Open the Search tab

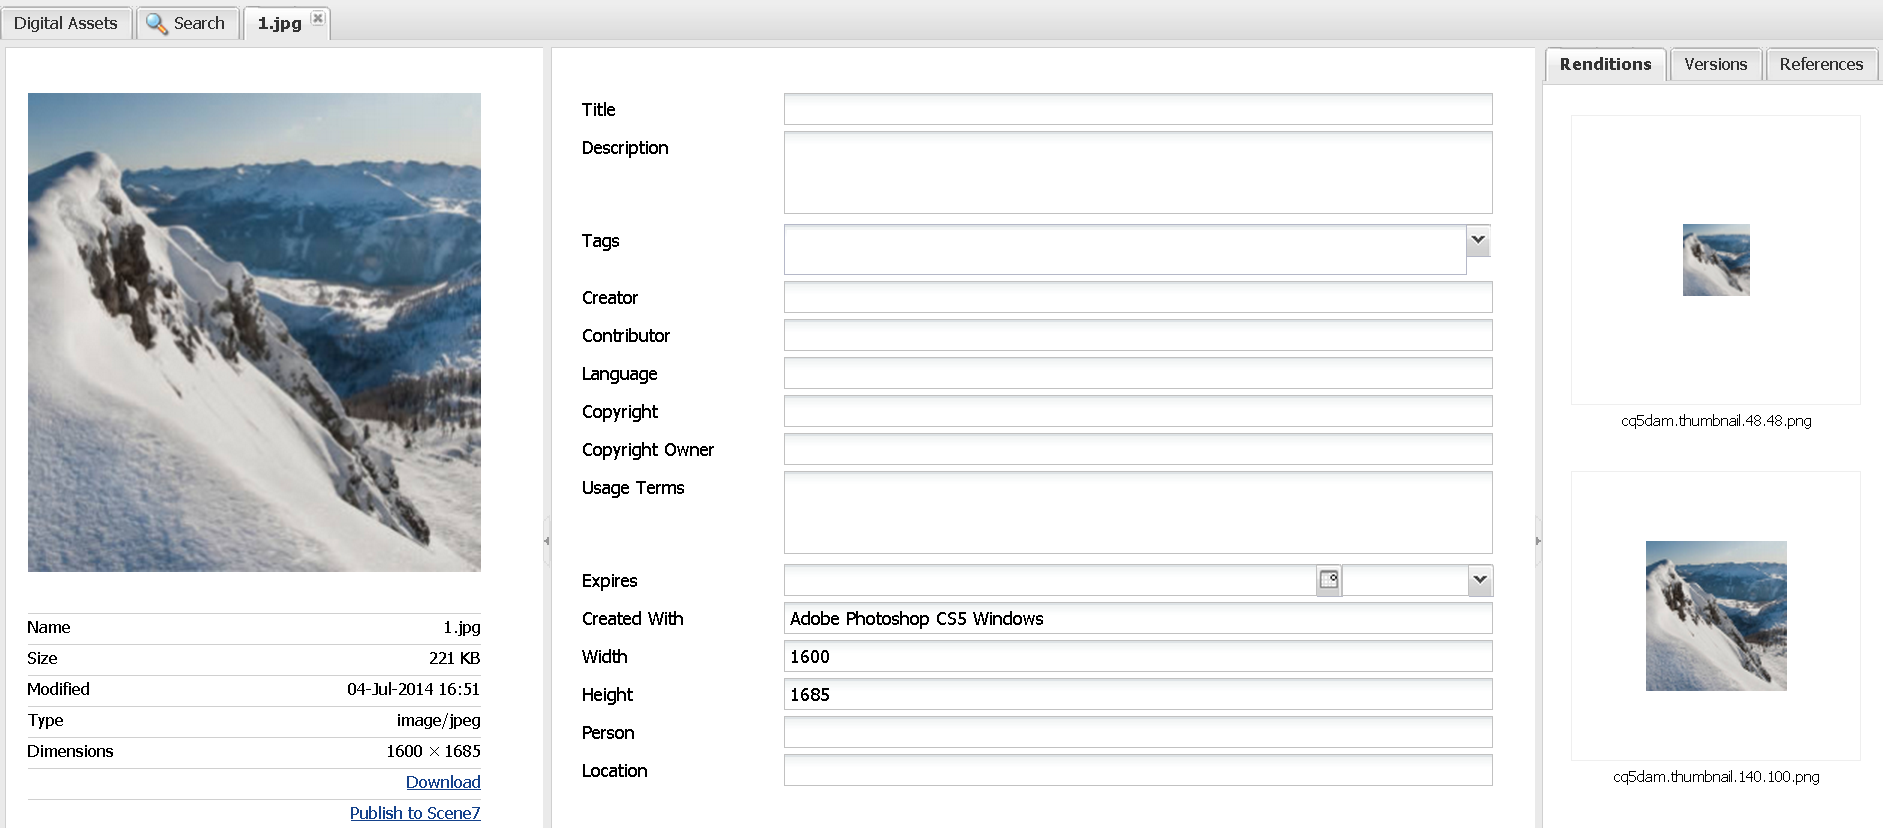pyautogui.click(x=187, y=23)
